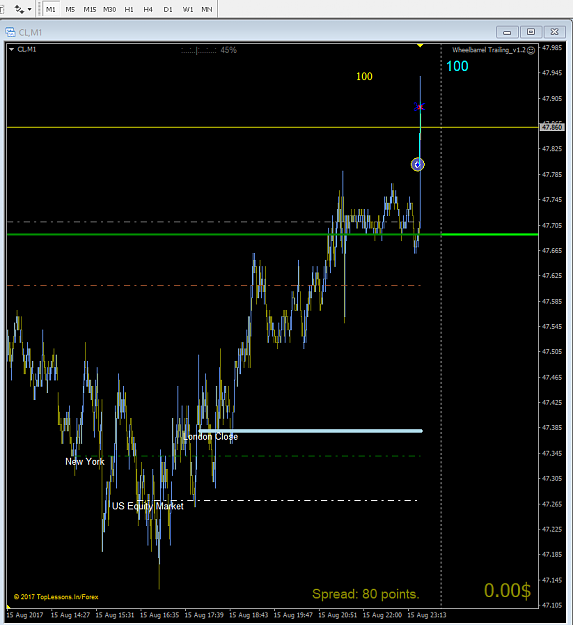Switch chart to M30 timeframe
Viewport: 573px width, 625px height.
[109, 9]
